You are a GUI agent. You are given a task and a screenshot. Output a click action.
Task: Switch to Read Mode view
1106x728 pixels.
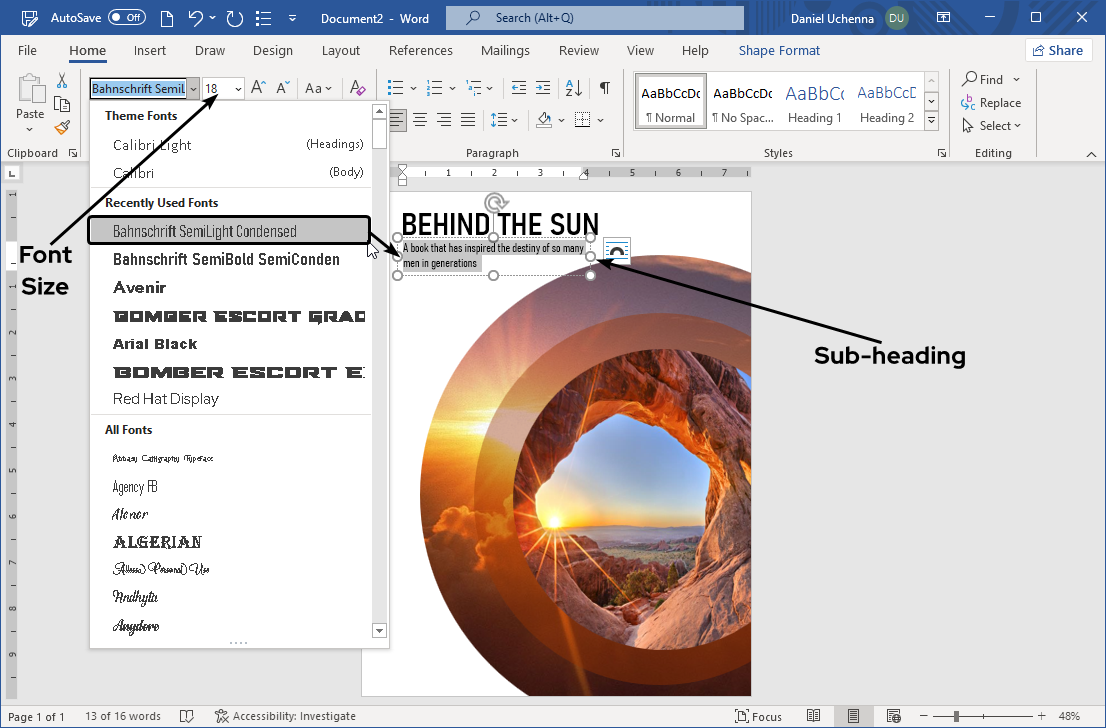(x=814, y=716)
